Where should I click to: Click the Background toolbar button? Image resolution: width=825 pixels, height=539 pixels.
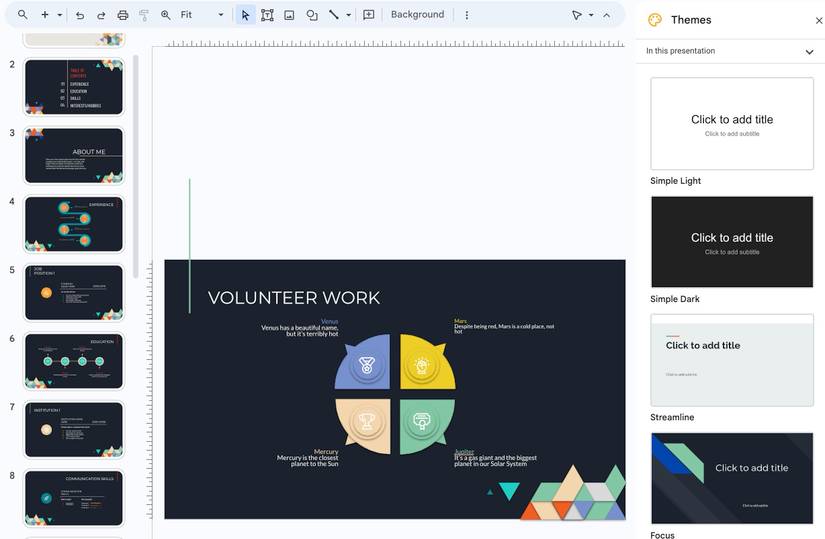[417, 15]
